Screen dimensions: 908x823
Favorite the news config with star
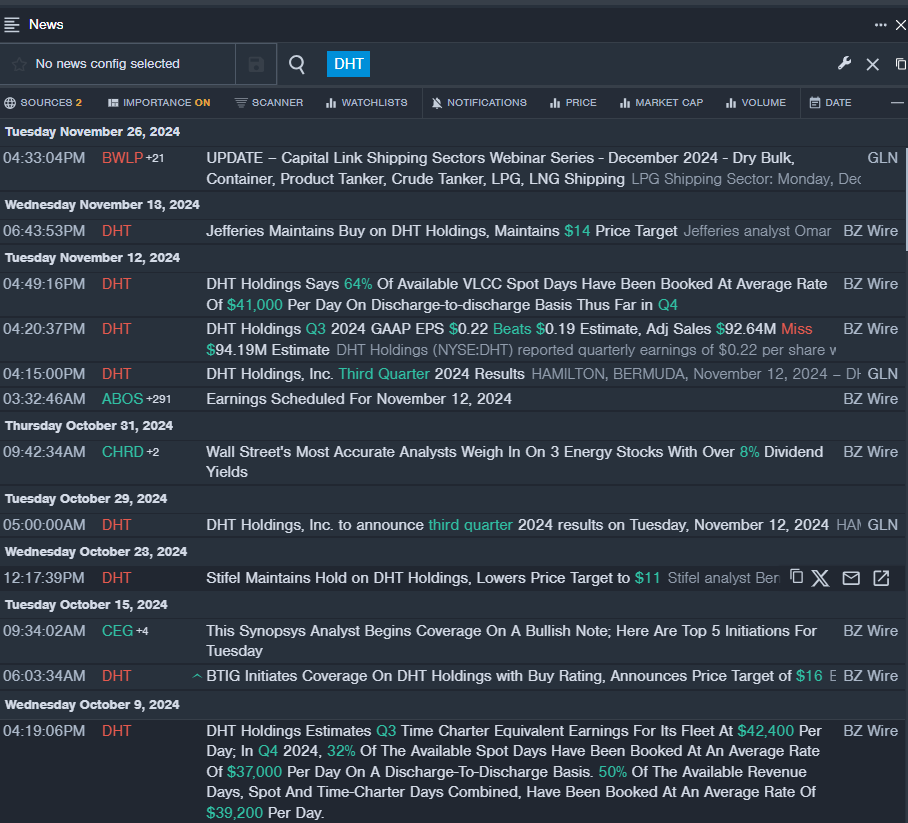(x=19, y=64)
